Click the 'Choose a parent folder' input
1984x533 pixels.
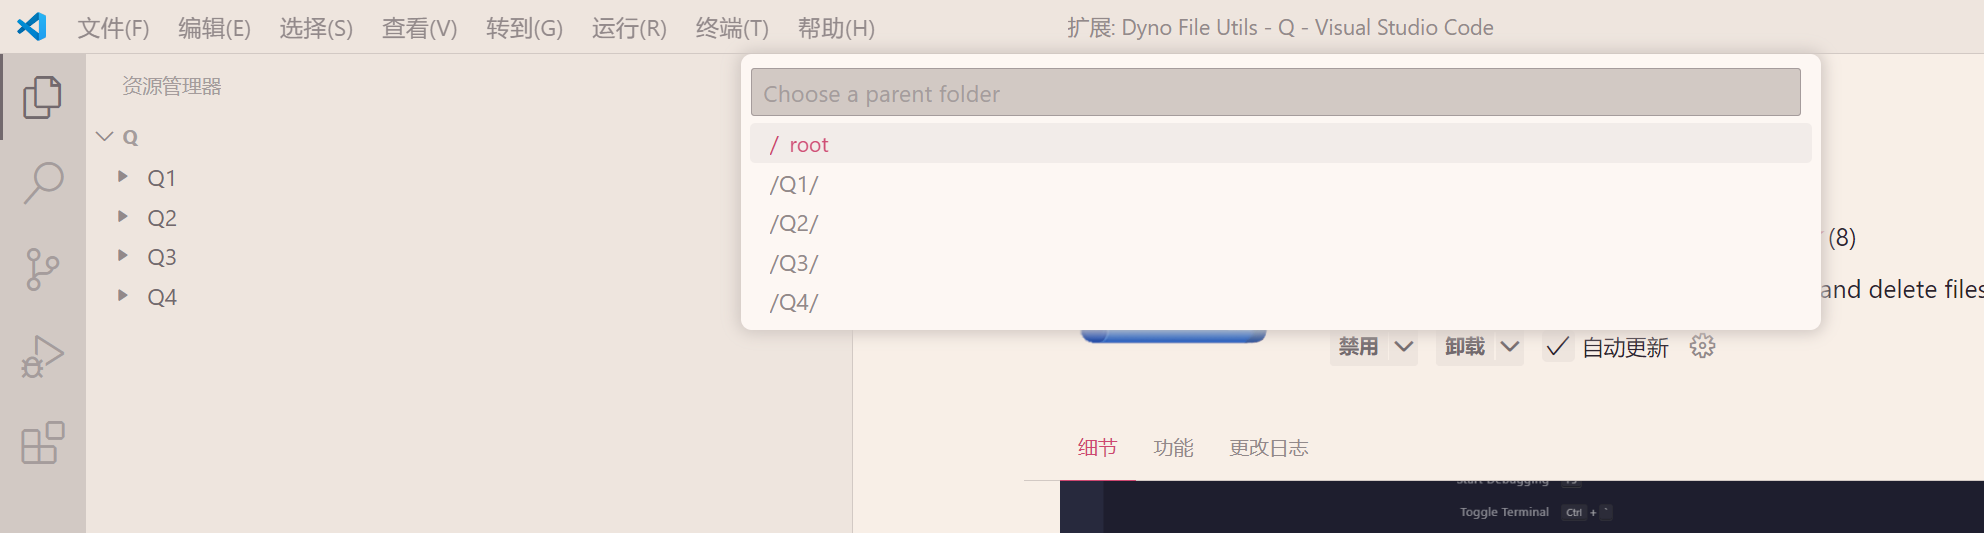coord(1275,93)
